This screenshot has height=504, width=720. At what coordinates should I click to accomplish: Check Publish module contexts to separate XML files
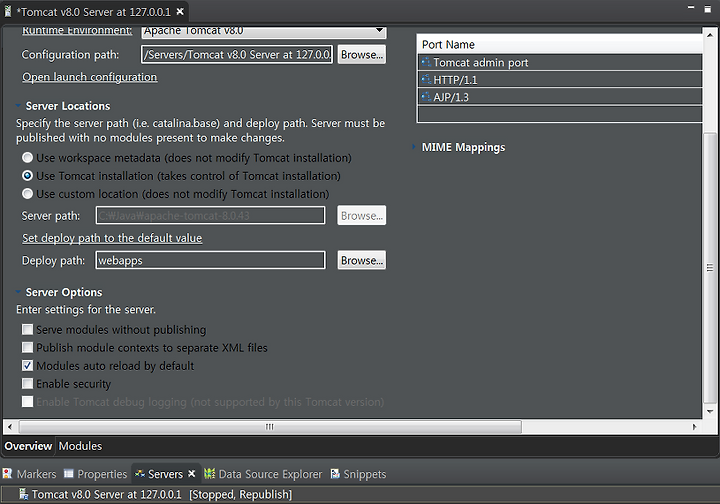click(28, 347)
